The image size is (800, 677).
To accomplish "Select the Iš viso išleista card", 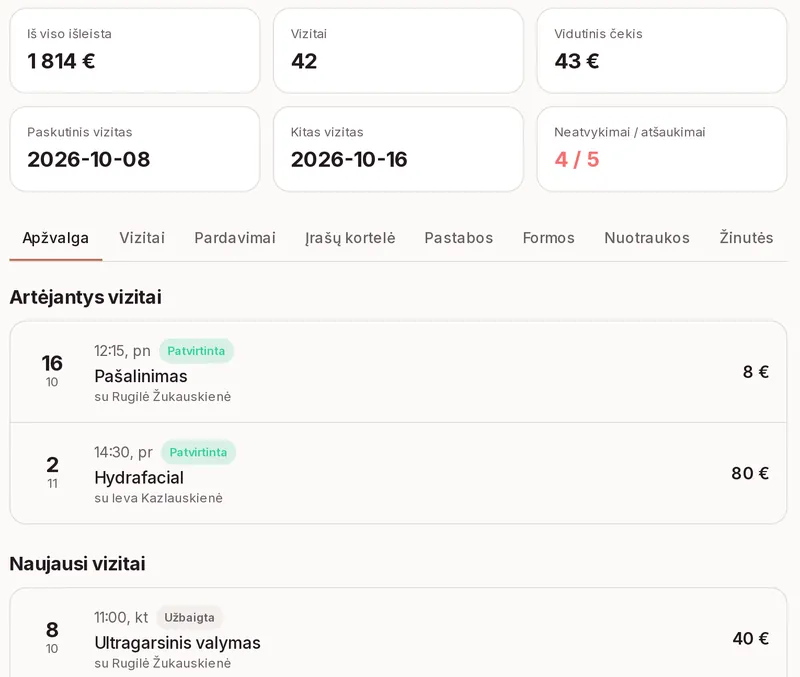I will tap(135, 51).
